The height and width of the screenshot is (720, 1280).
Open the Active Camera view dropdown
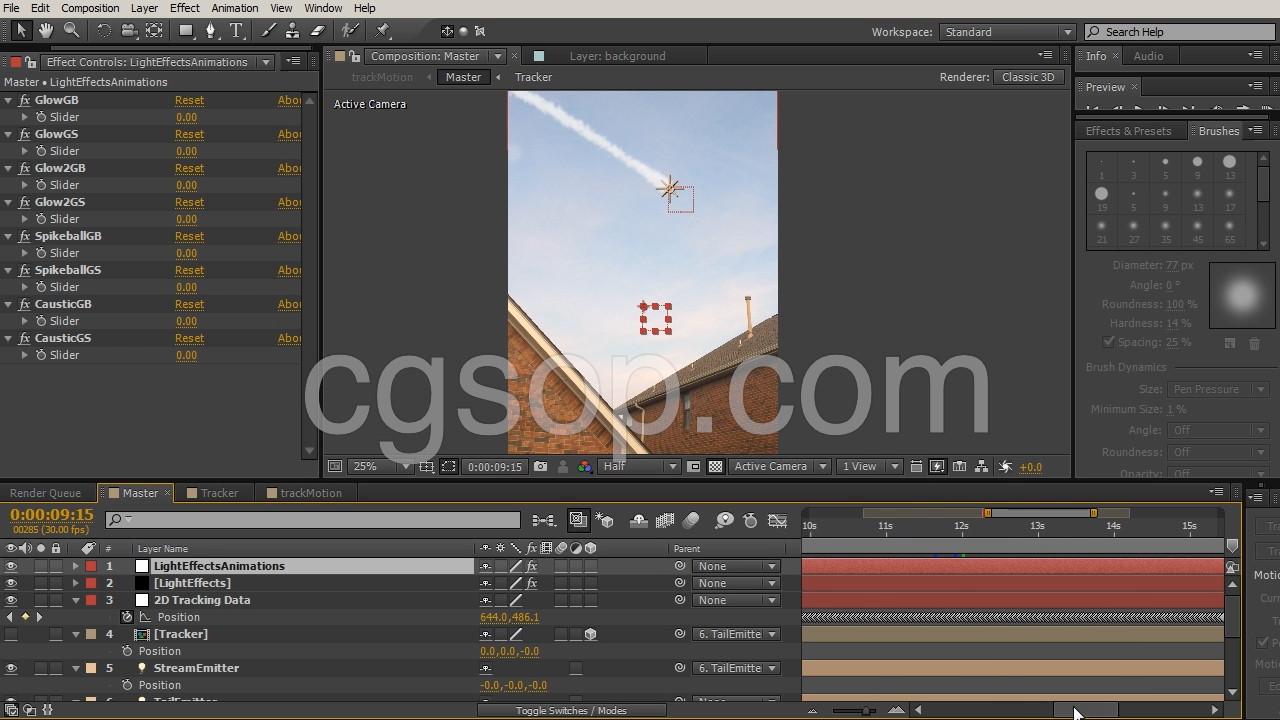pyautogui.click(x=780, y=466)
